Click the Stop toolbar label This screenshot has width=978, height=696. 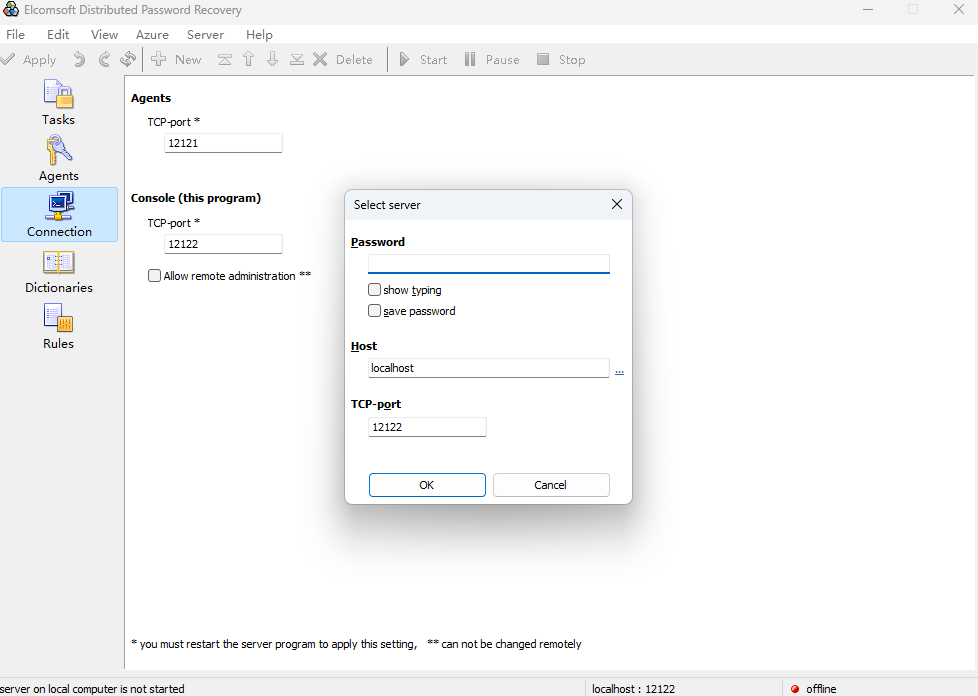coord(572,59)
